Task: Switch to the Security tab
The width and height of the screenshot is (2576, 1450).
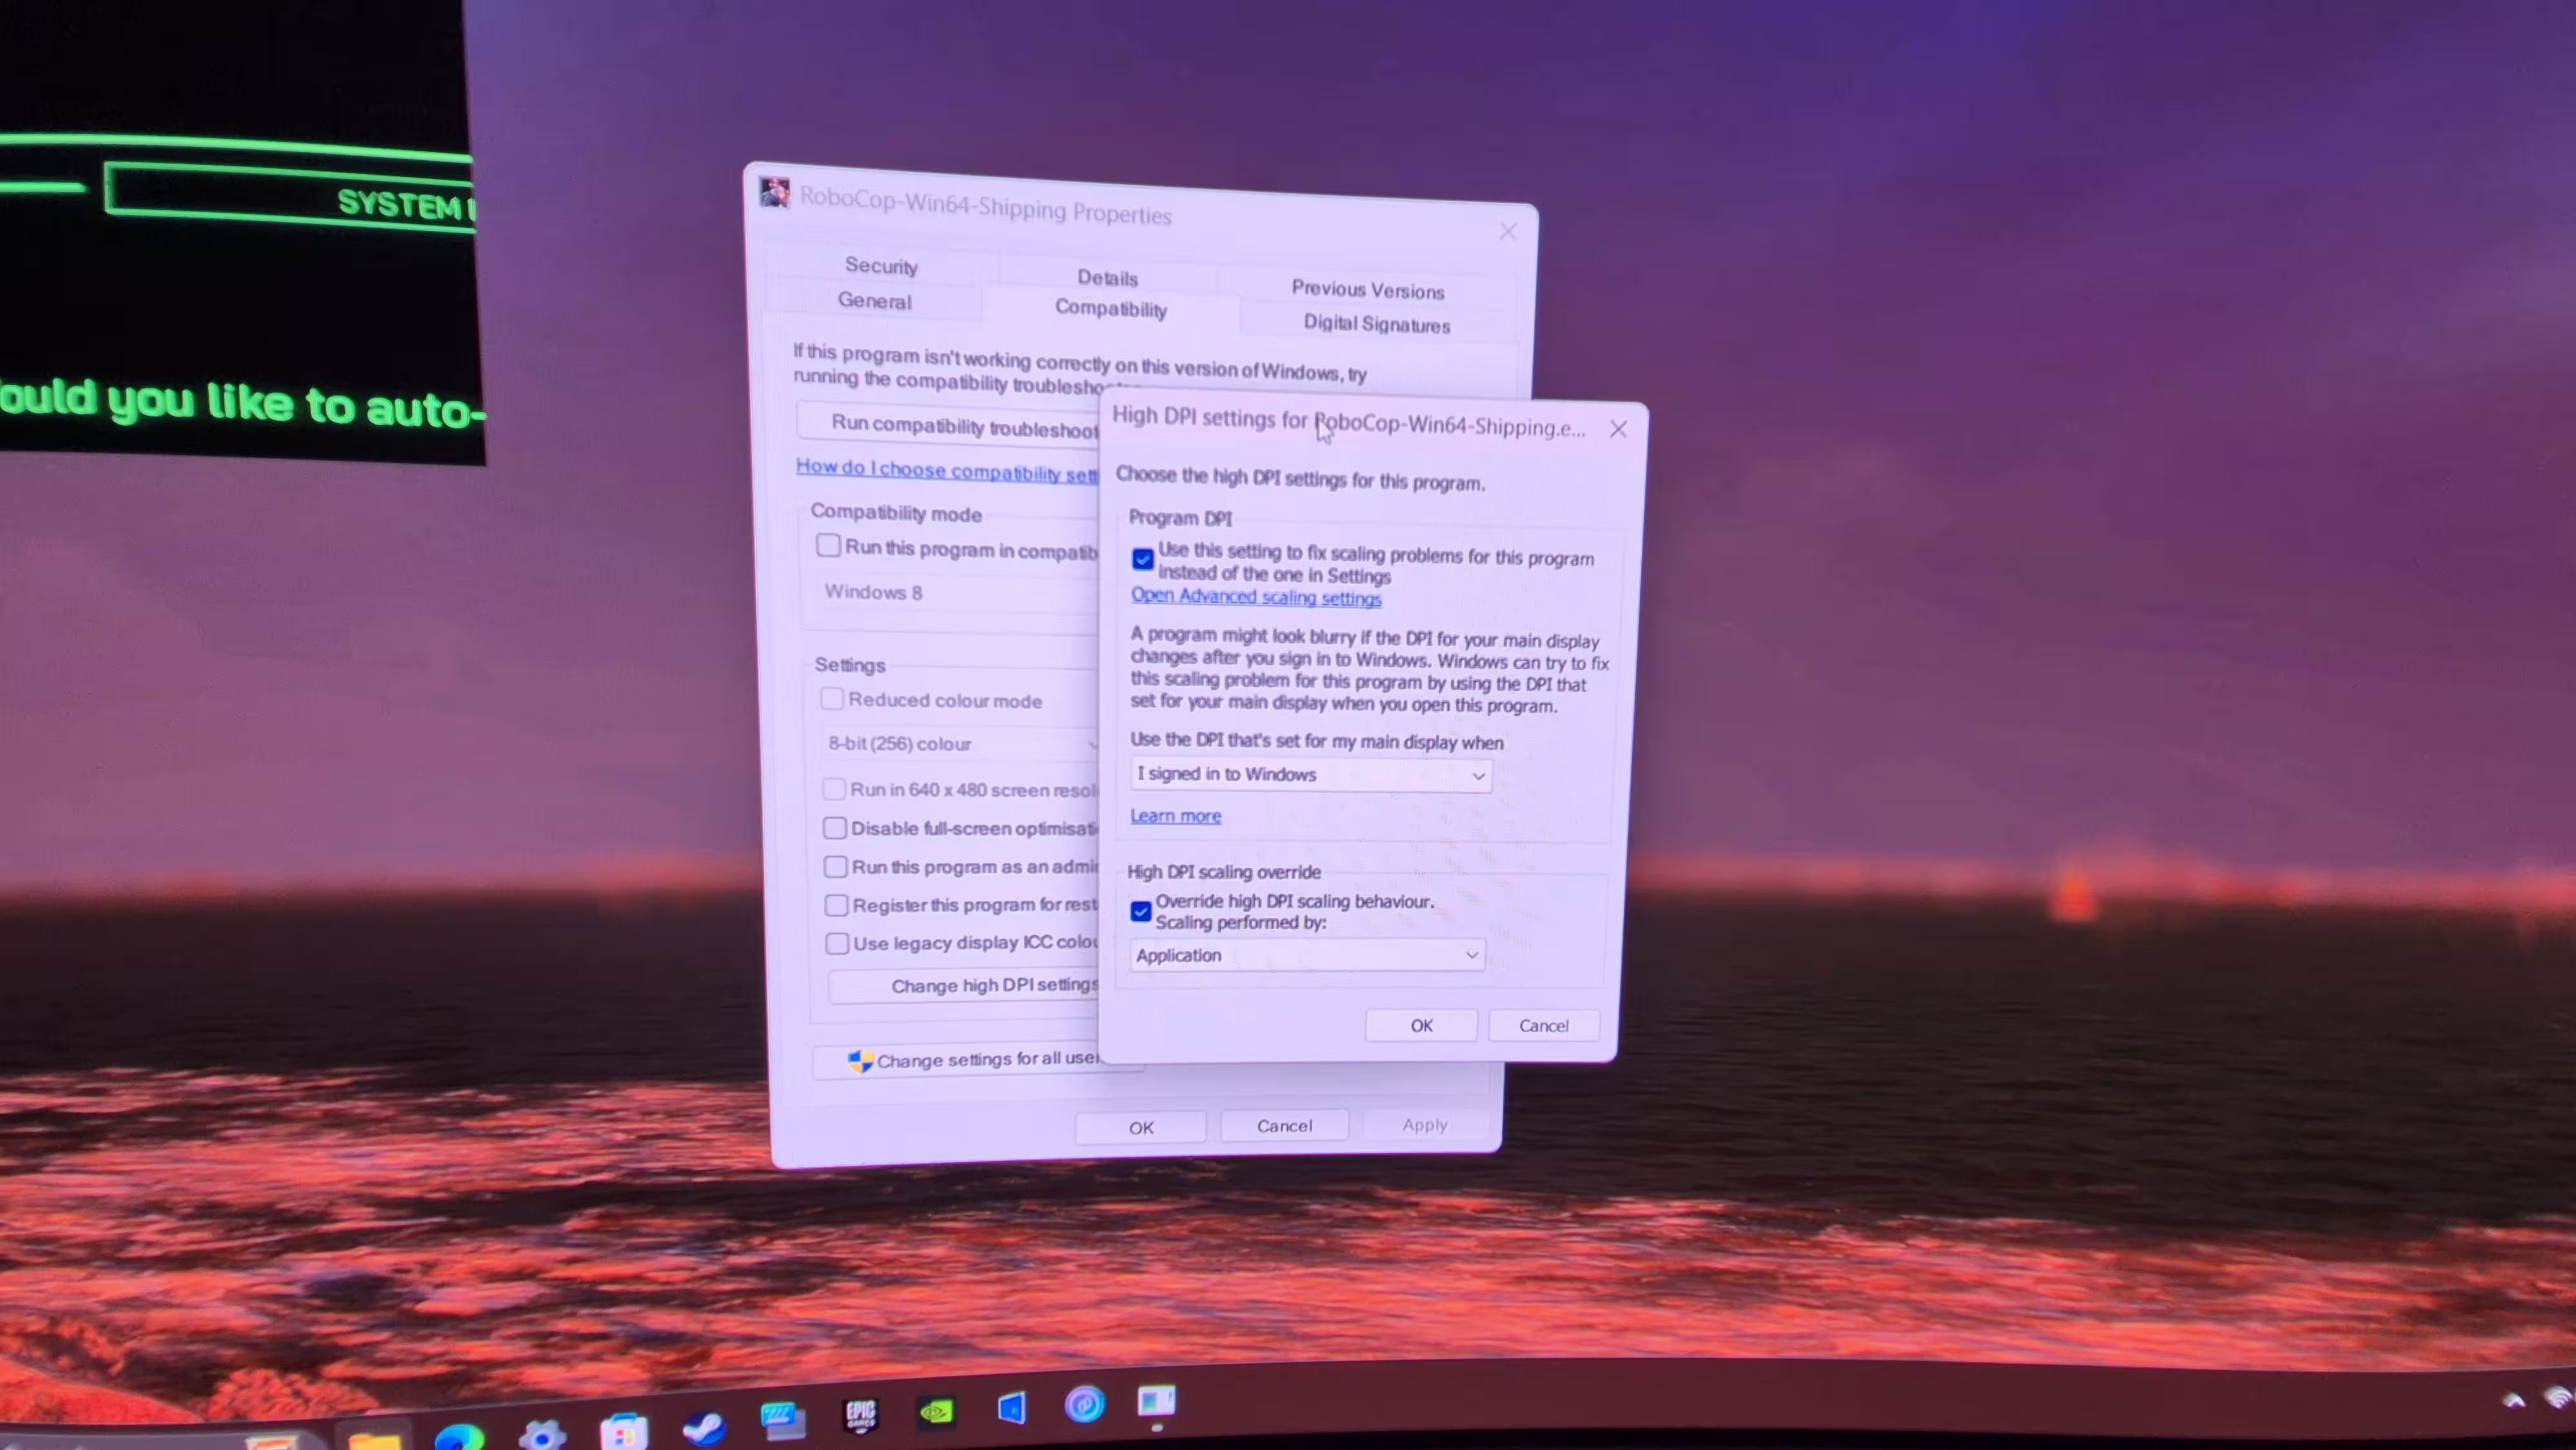Action: tap(881, 266)
